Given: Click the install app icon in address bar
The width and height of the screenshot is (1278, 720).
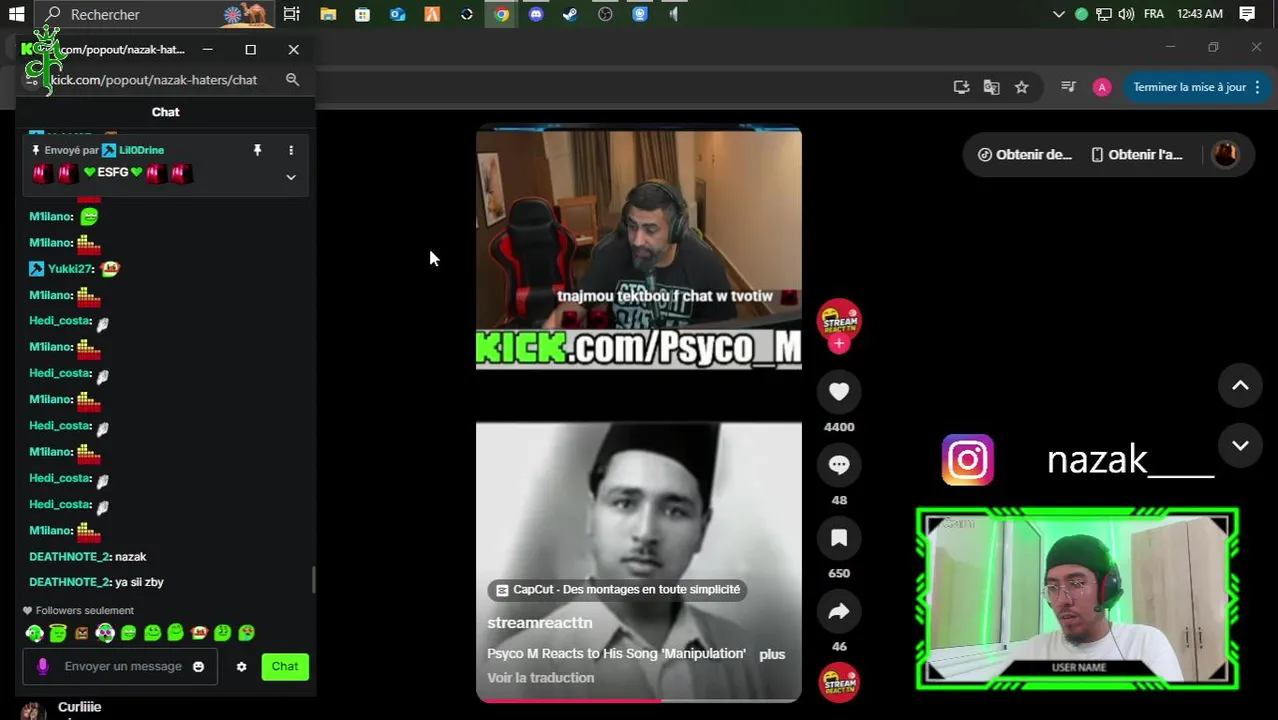Looking at the screenshot, I should click(961, 87).
